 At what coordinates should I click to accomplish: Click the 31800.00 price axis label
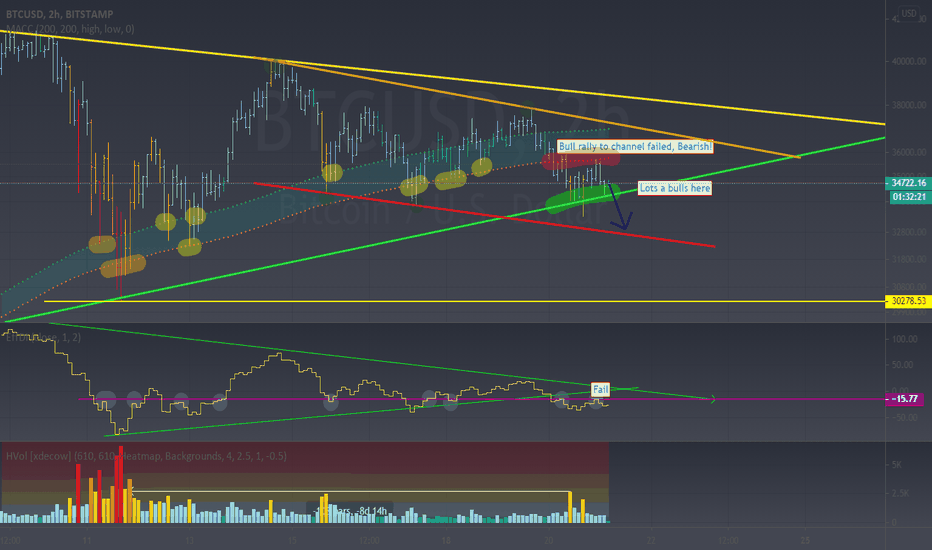(908, 259)
